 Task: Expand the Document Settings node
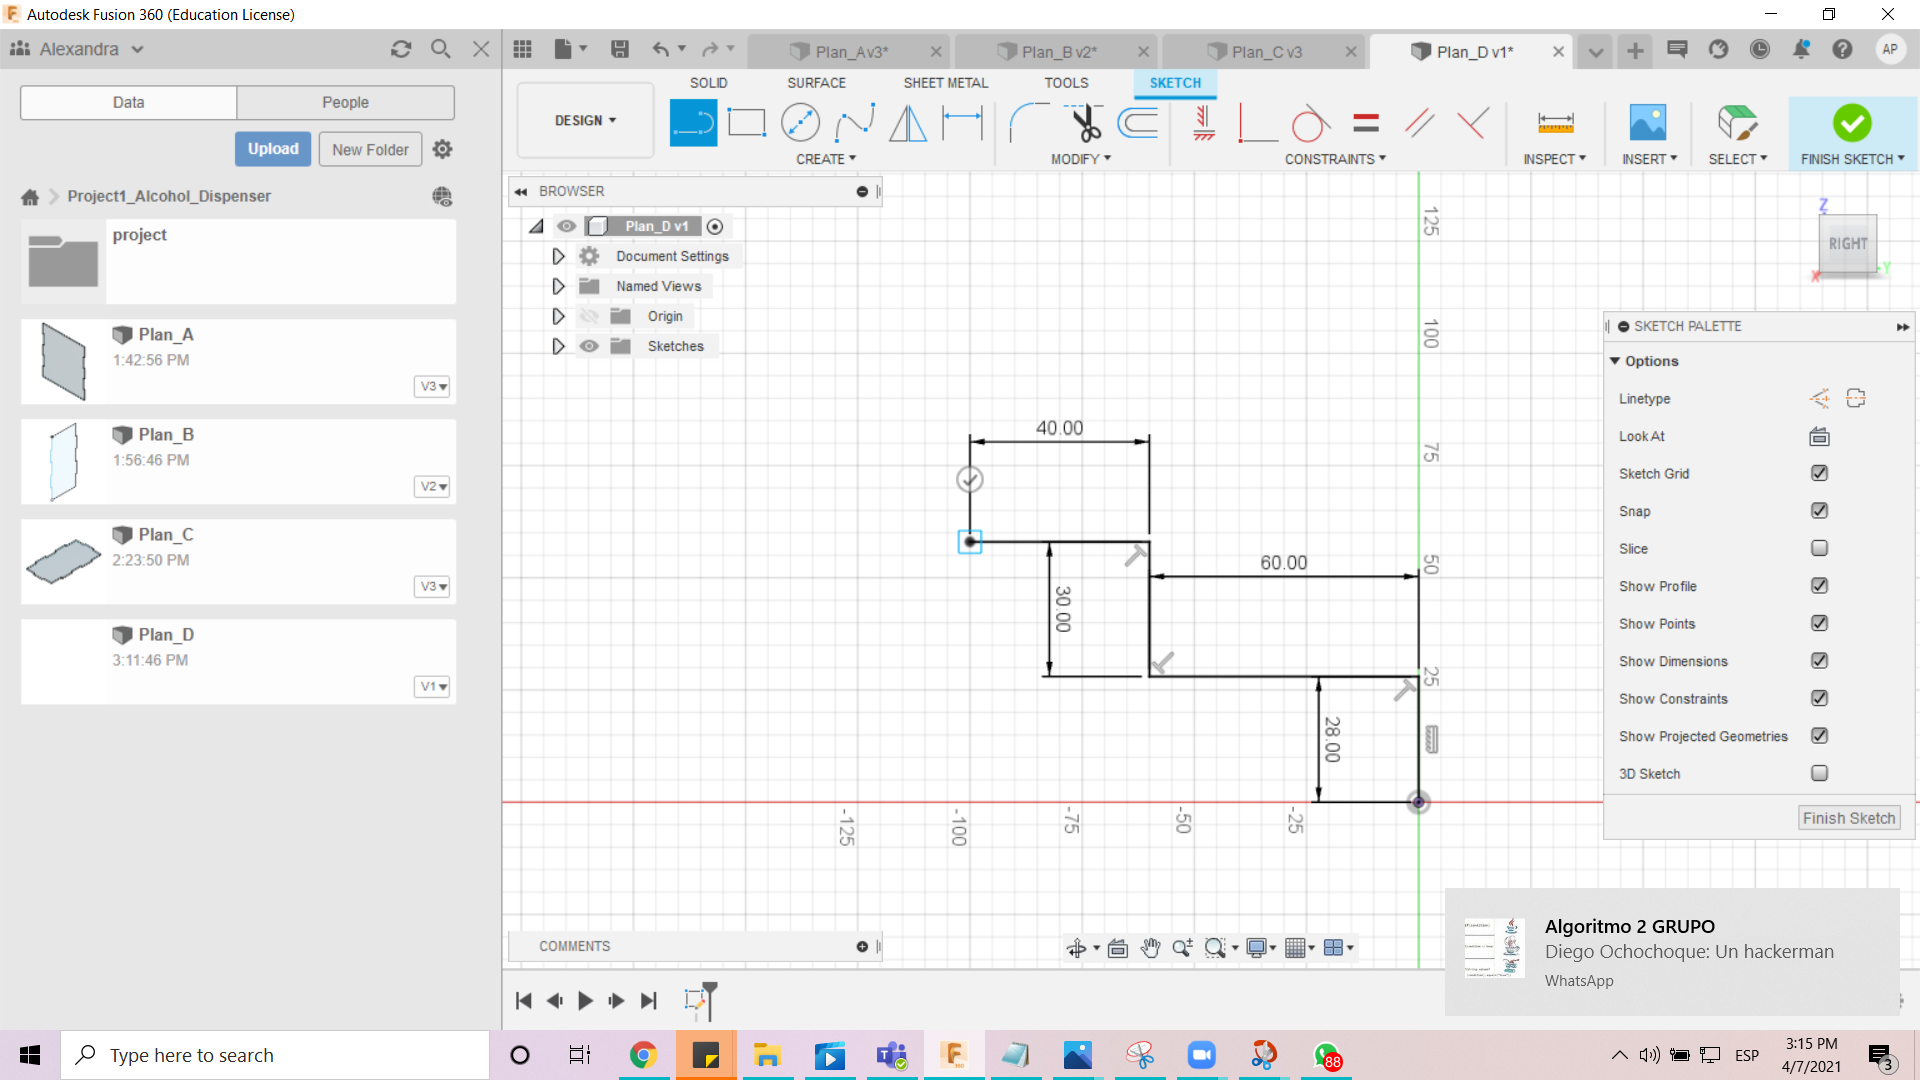pyautogui.click(x=558, y=256)
